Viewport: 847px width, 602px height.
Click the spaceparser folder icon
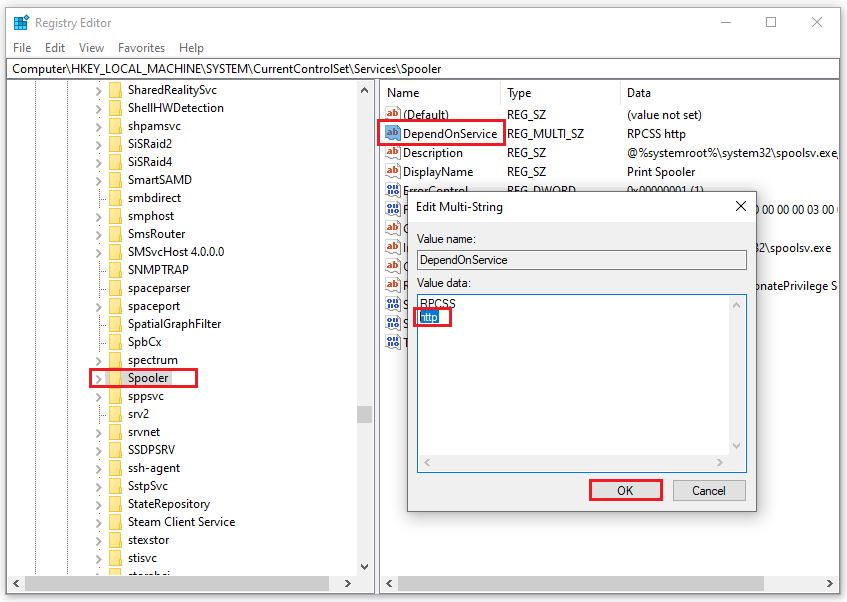pyautogui.click(x=115, y=288)
